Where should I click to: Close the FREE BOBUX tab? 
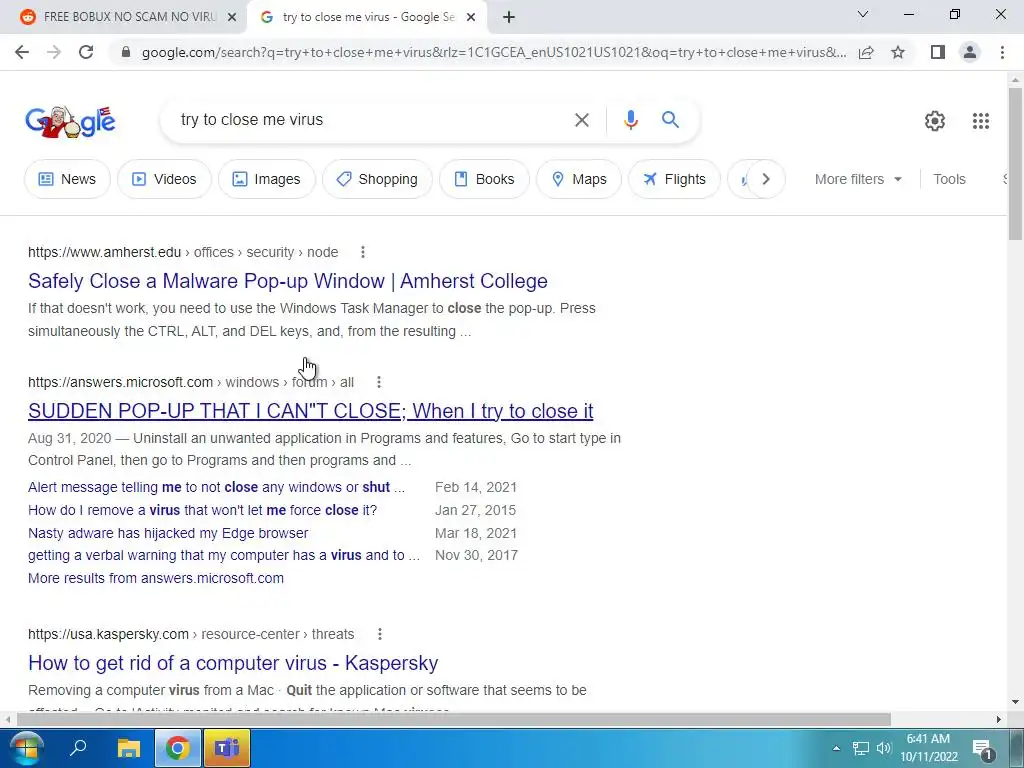click(x=231, y=18)
